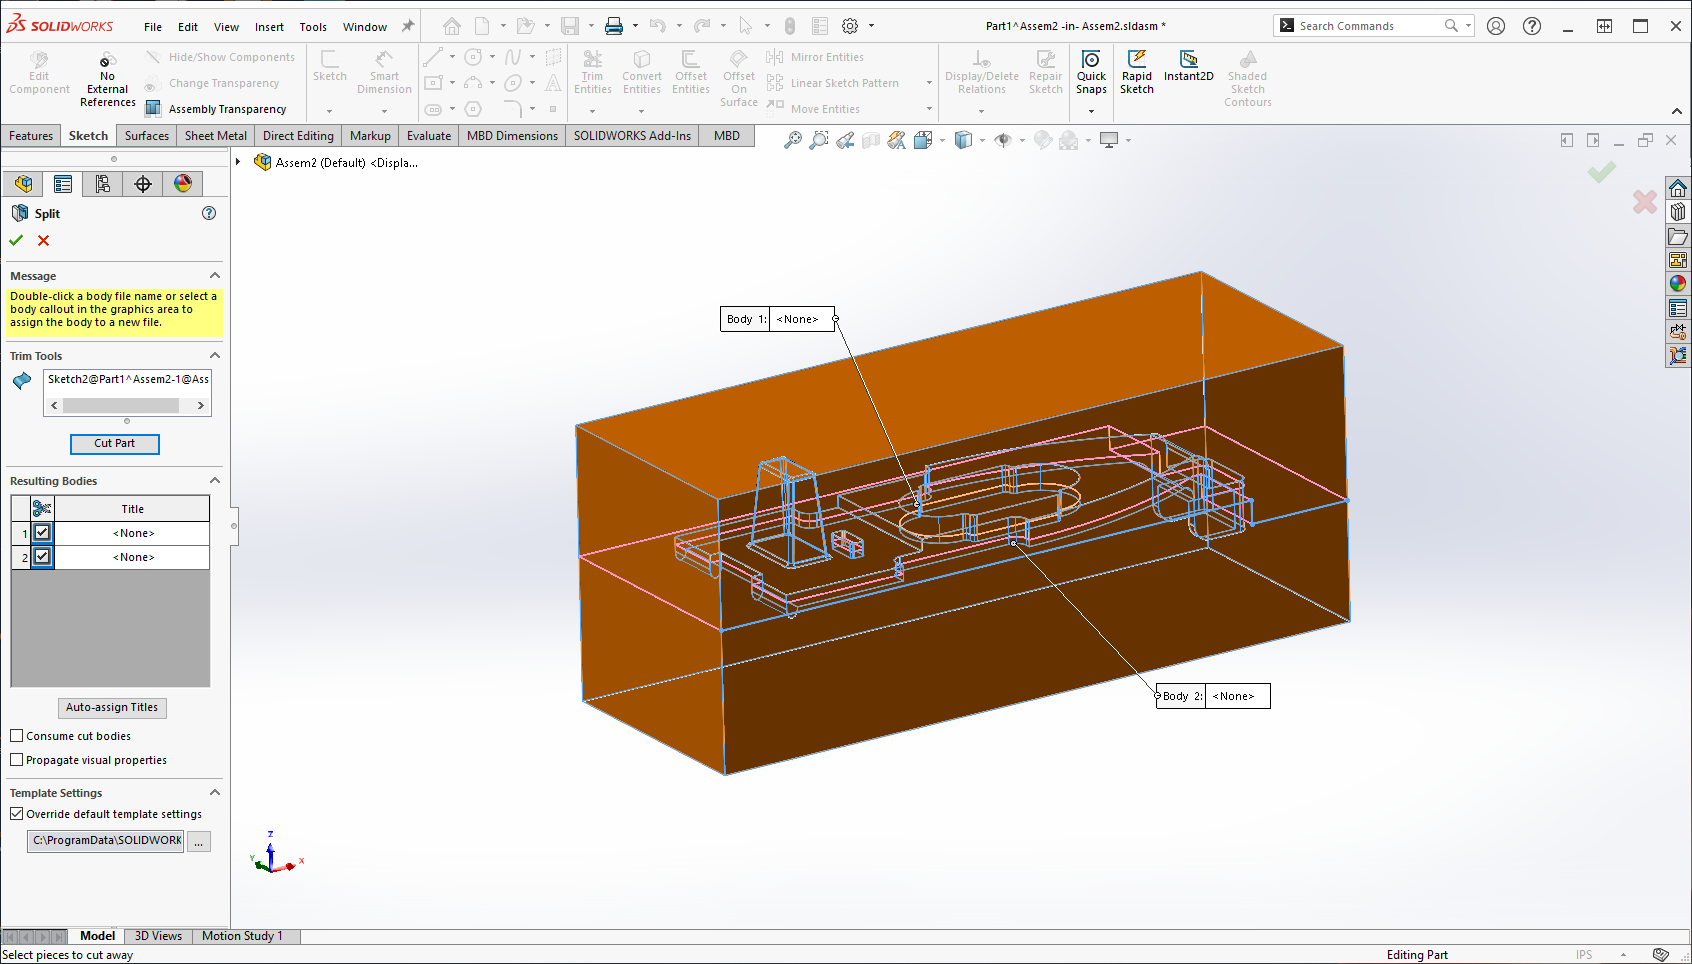Click the Print icon in top toolbar
Viewport: 1692px width, 964px height.
614,26
